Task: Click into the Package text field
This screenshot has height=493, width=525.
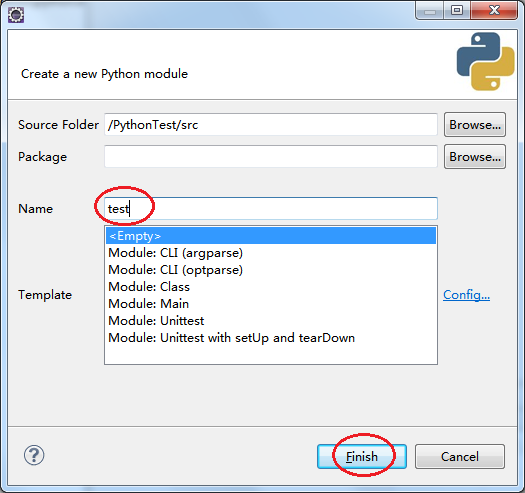Action: point(271,156)
